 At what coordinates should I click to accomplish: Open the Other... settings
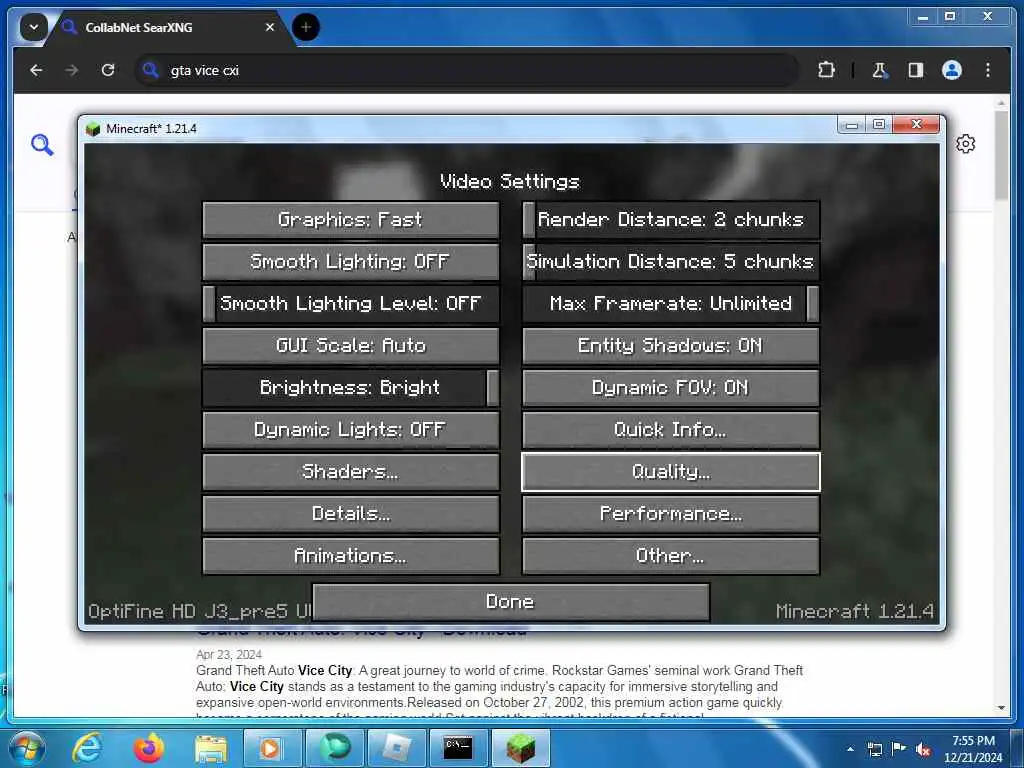671,556
